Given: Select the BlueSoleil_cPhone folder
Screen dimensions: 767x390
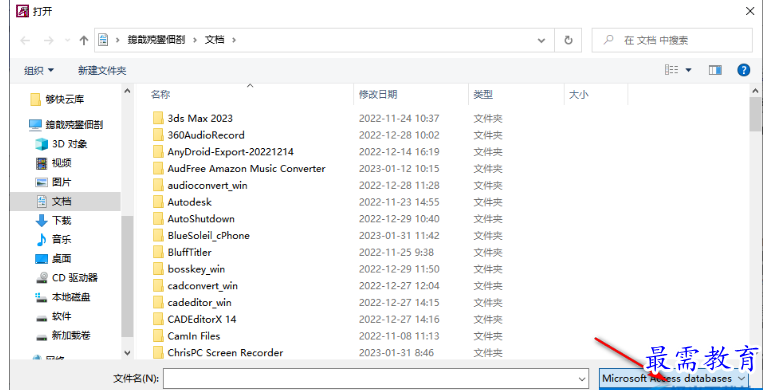Looking at the screenshot, I should 208,235.
